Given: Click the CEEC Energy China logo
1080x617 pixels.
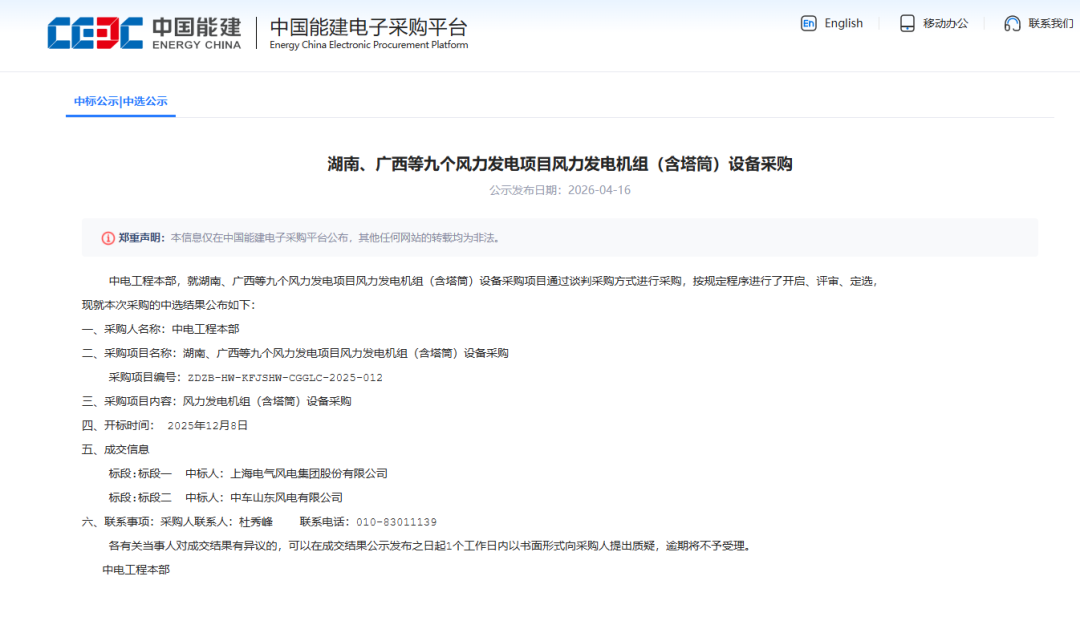Looking at the screenshot, I should click(x=145, y=33).
